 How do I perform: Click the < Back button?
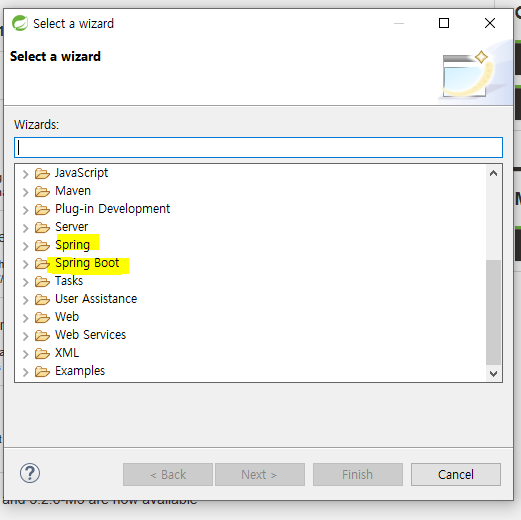point(168,474)
